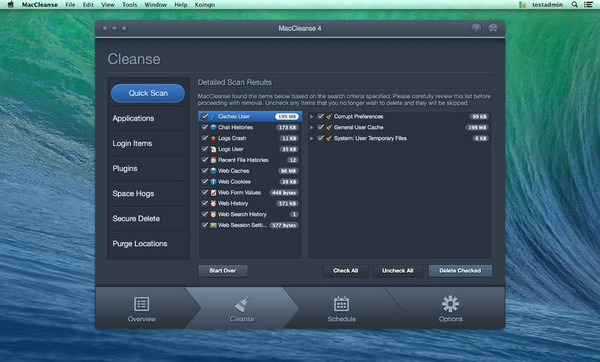Open the Overview section icon
This screenshot has height=362, width=600.
tap(142, 304)
